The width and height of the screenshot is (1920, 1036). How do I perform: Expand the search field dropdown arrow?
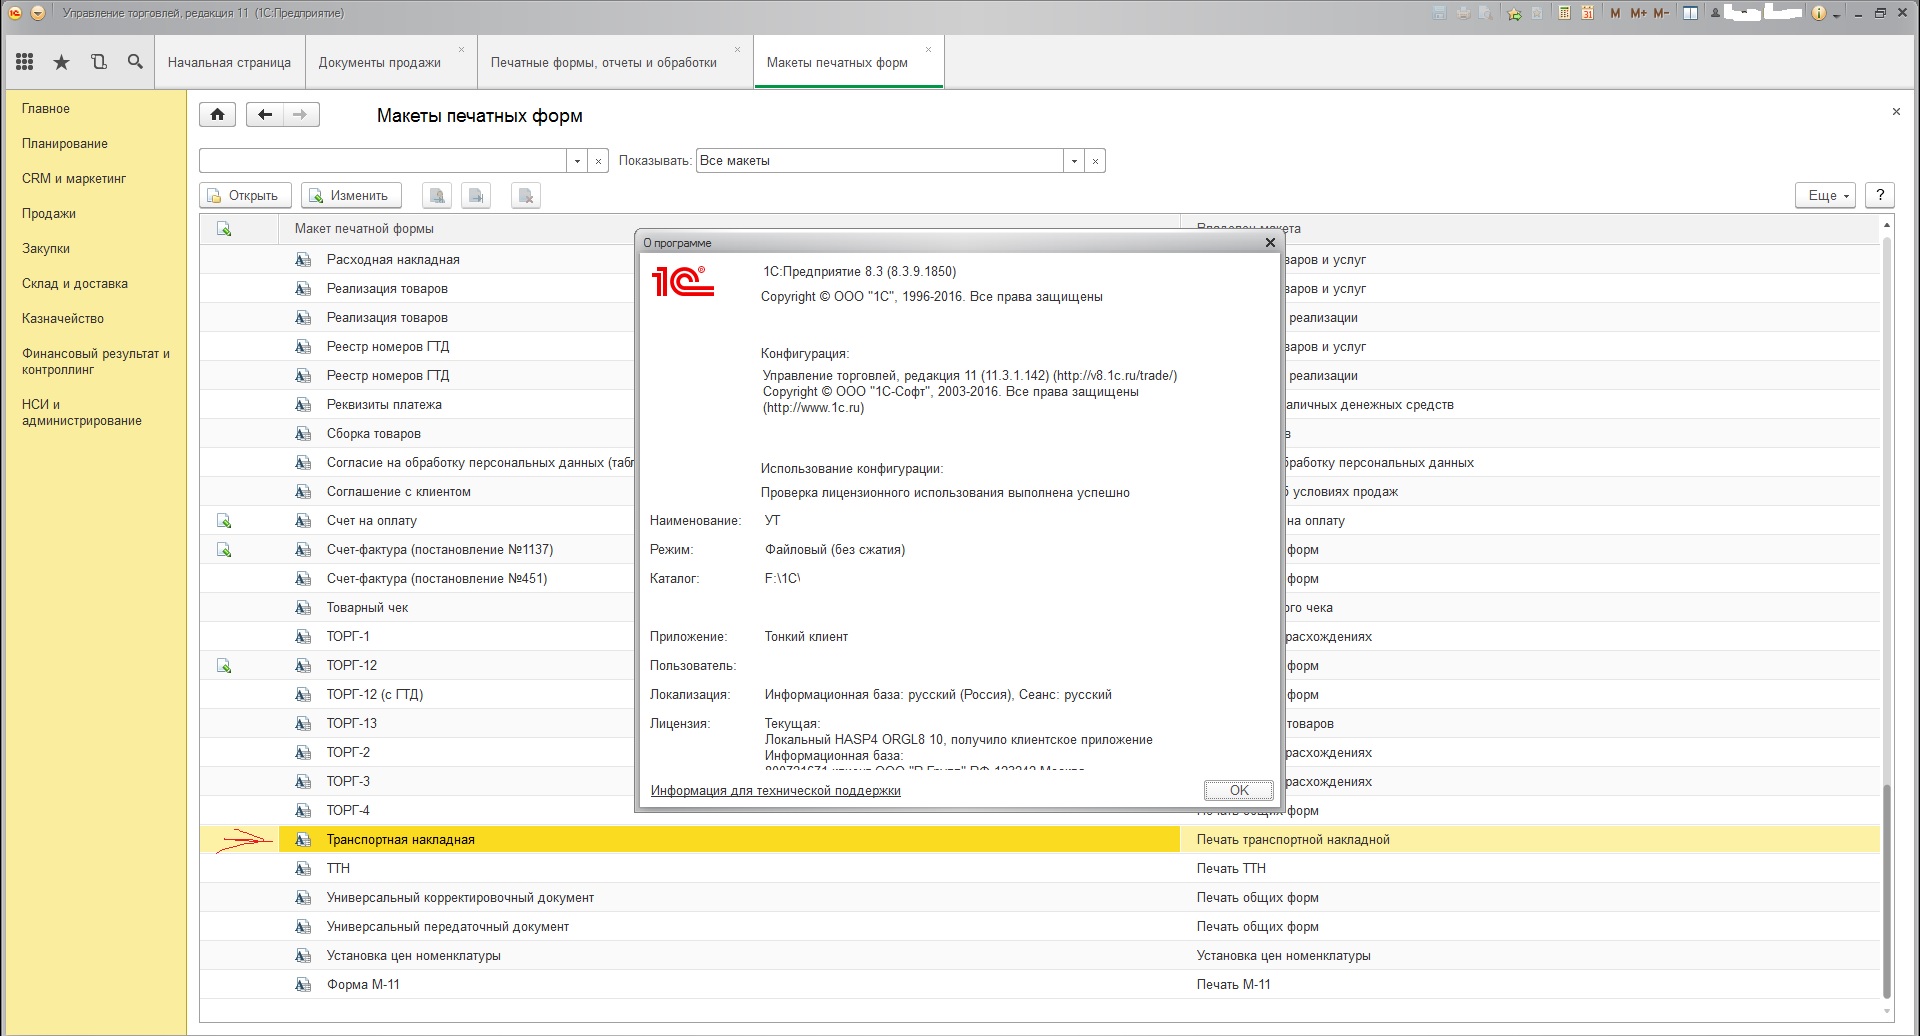(x=577, y=161)
